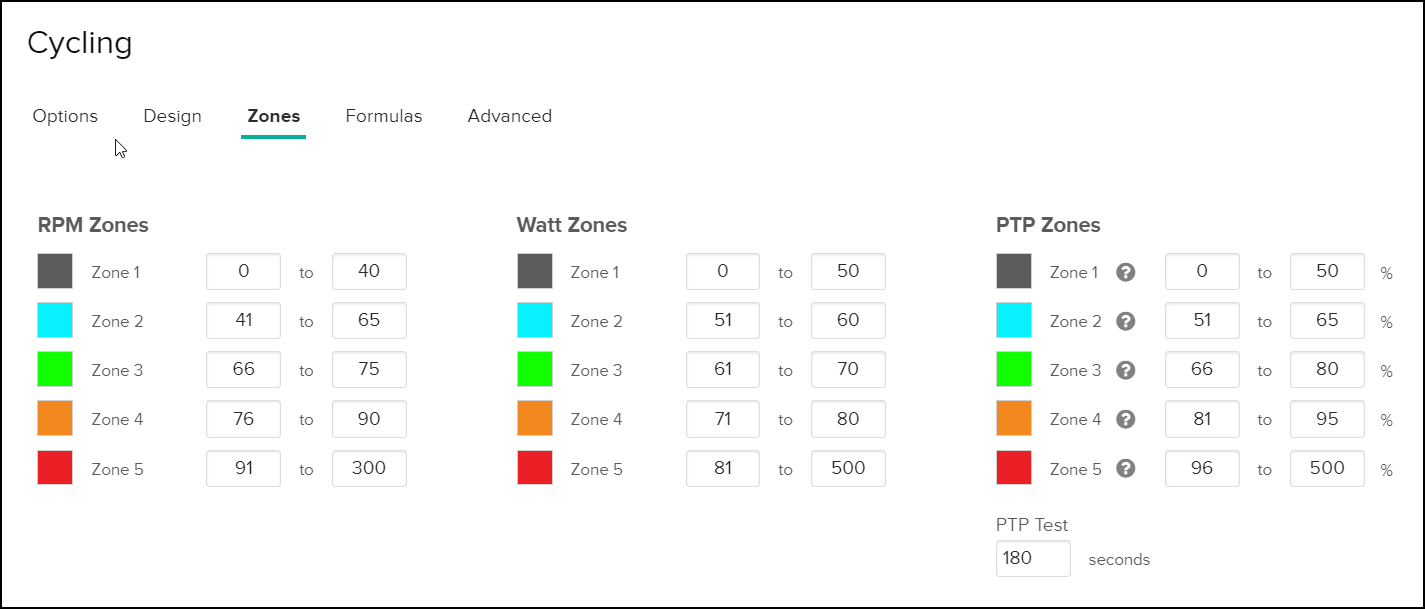The width and height of the screenshot is (1425, 609).
Task: Open the Advanced tab
Action: [509, 116]
